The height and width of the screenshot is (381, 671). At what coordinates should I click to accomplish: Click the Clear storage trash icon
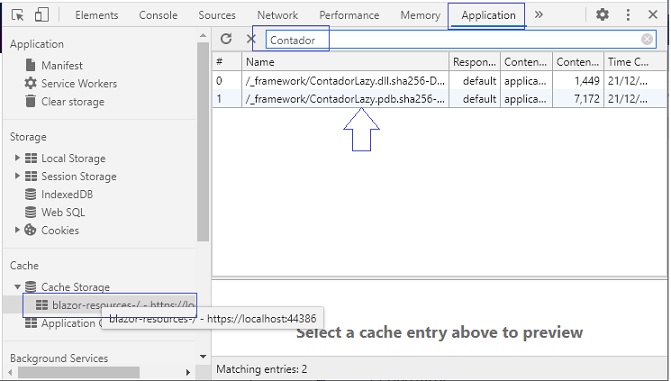[30, 101]
